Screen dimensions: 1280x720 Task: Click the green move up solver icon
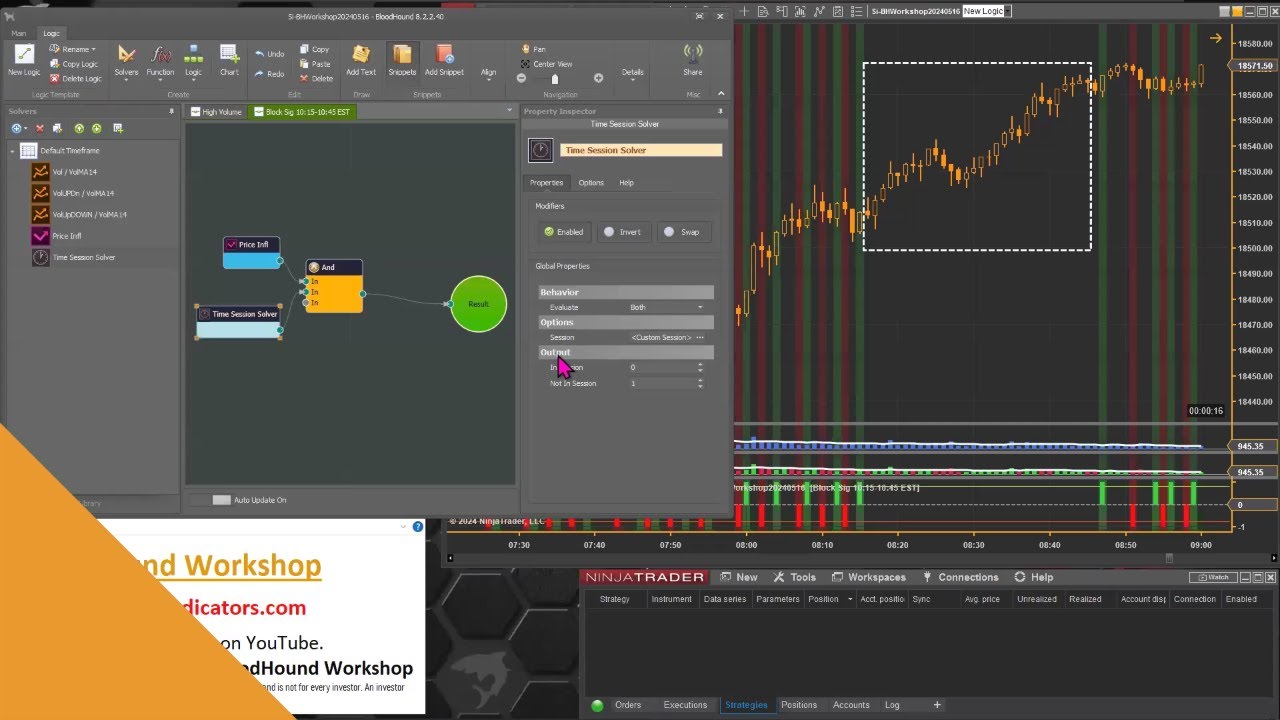point(80,128)
